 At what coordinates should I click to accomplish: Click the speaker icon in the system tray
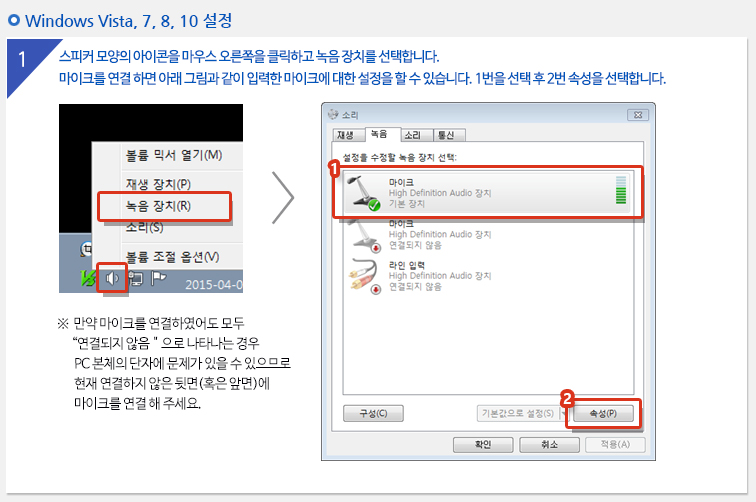click(x=112, y=278)
